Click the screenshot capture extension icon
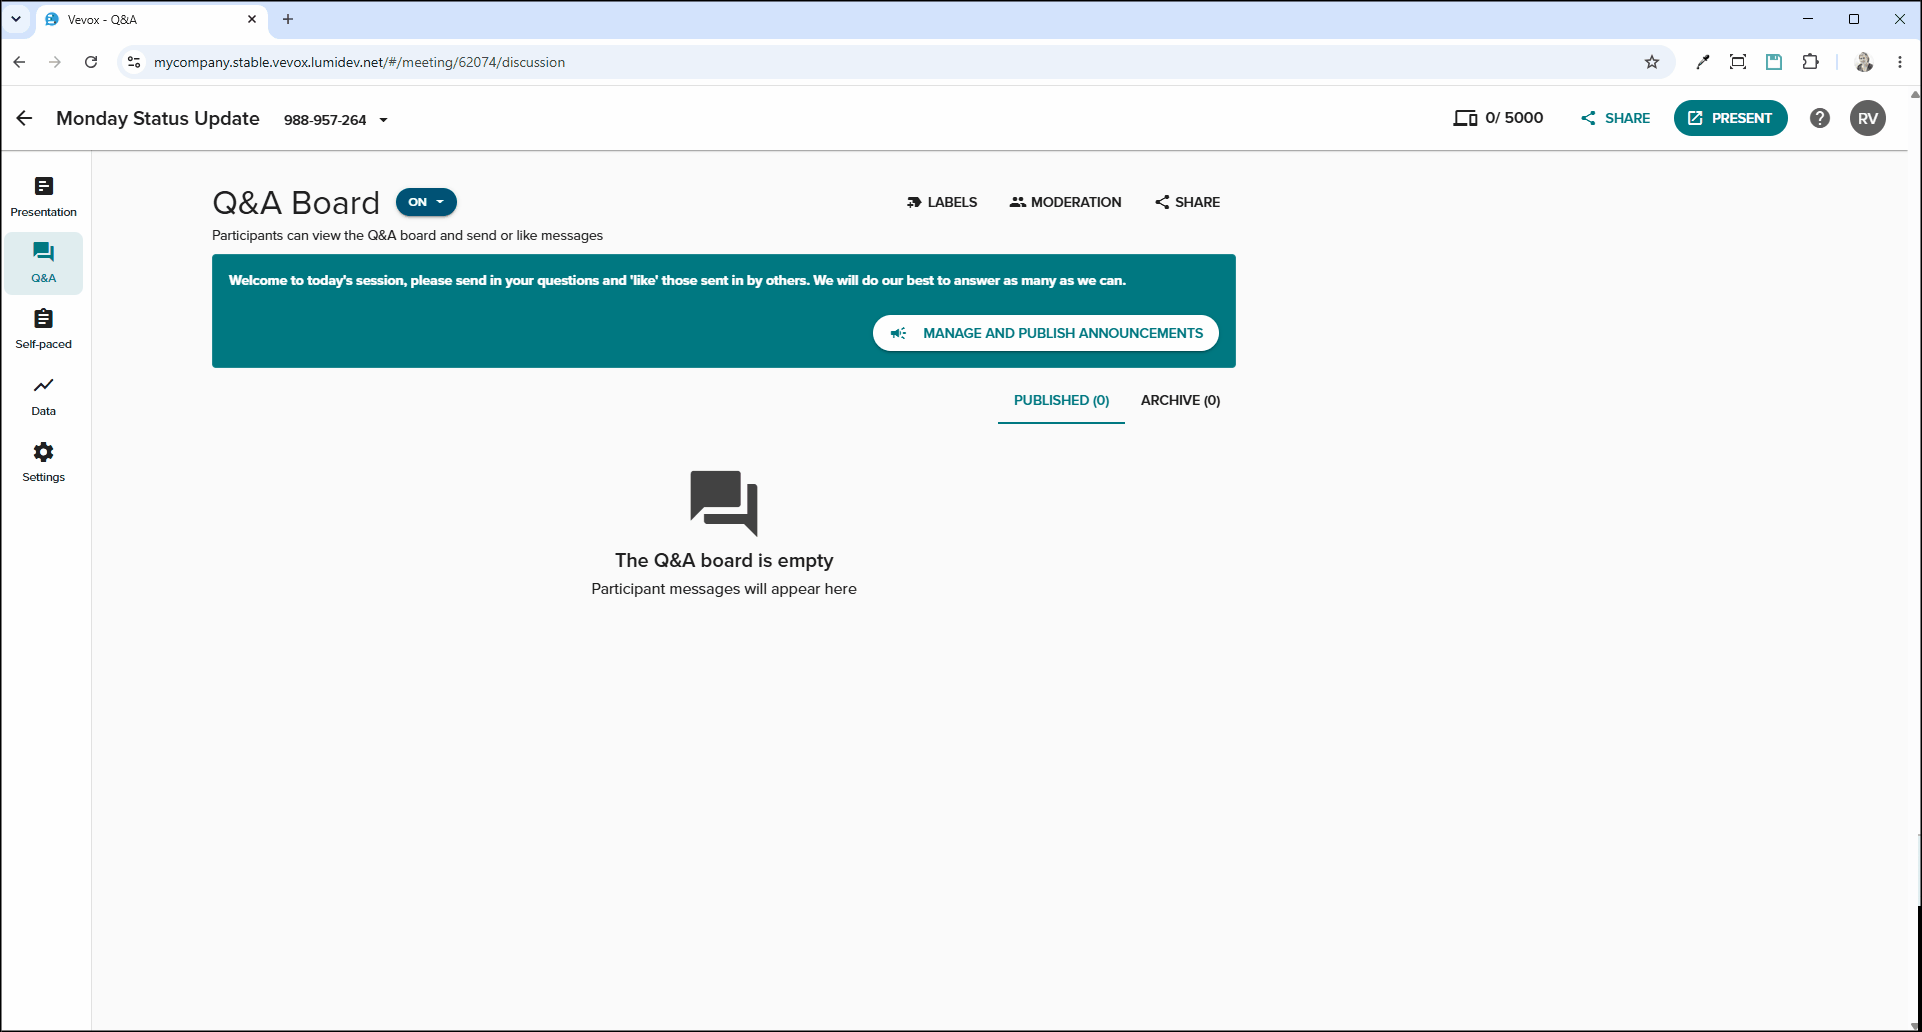The image size is (1922, 1032). (x=1738, y=62)
